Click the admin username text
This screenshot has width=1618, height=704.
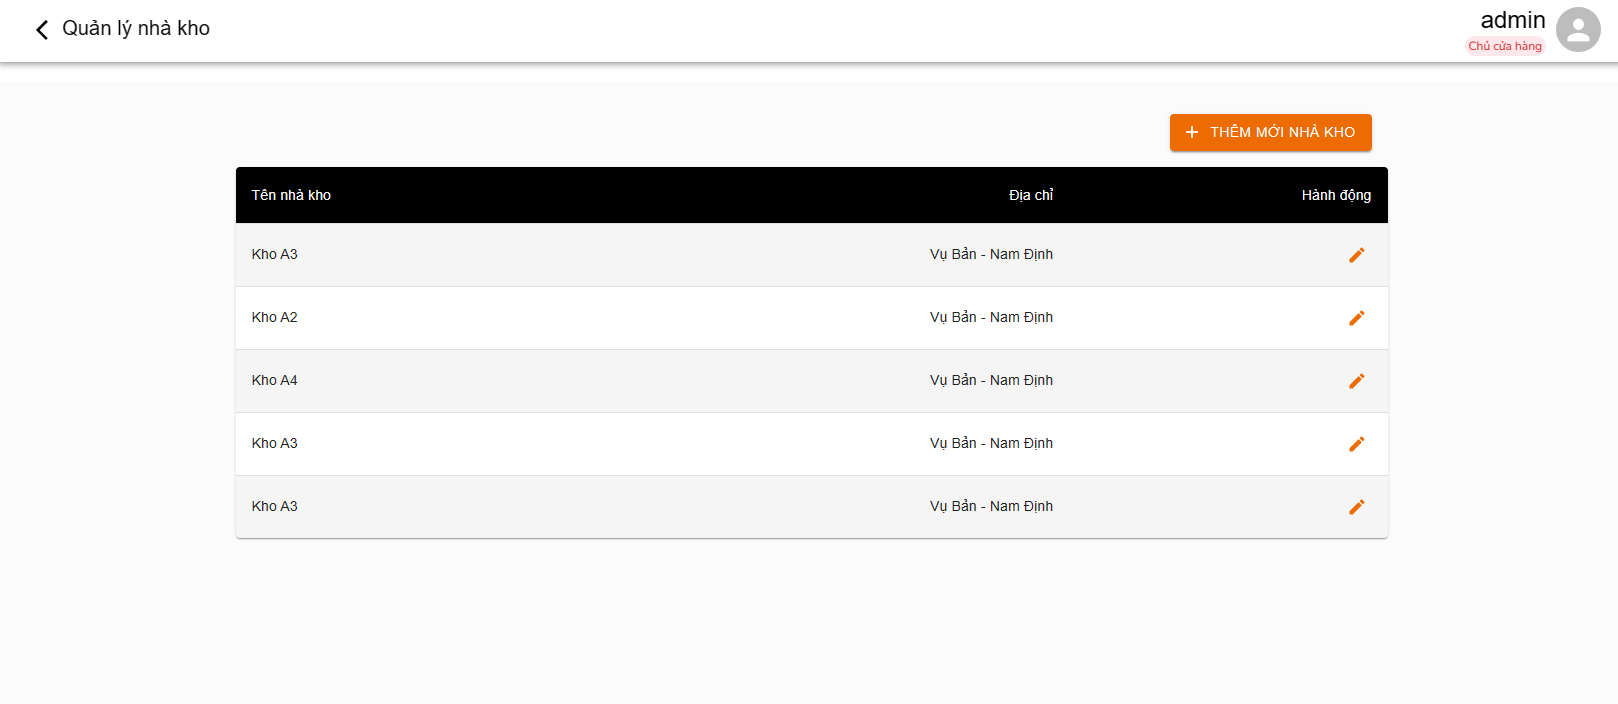point(1513,19)
